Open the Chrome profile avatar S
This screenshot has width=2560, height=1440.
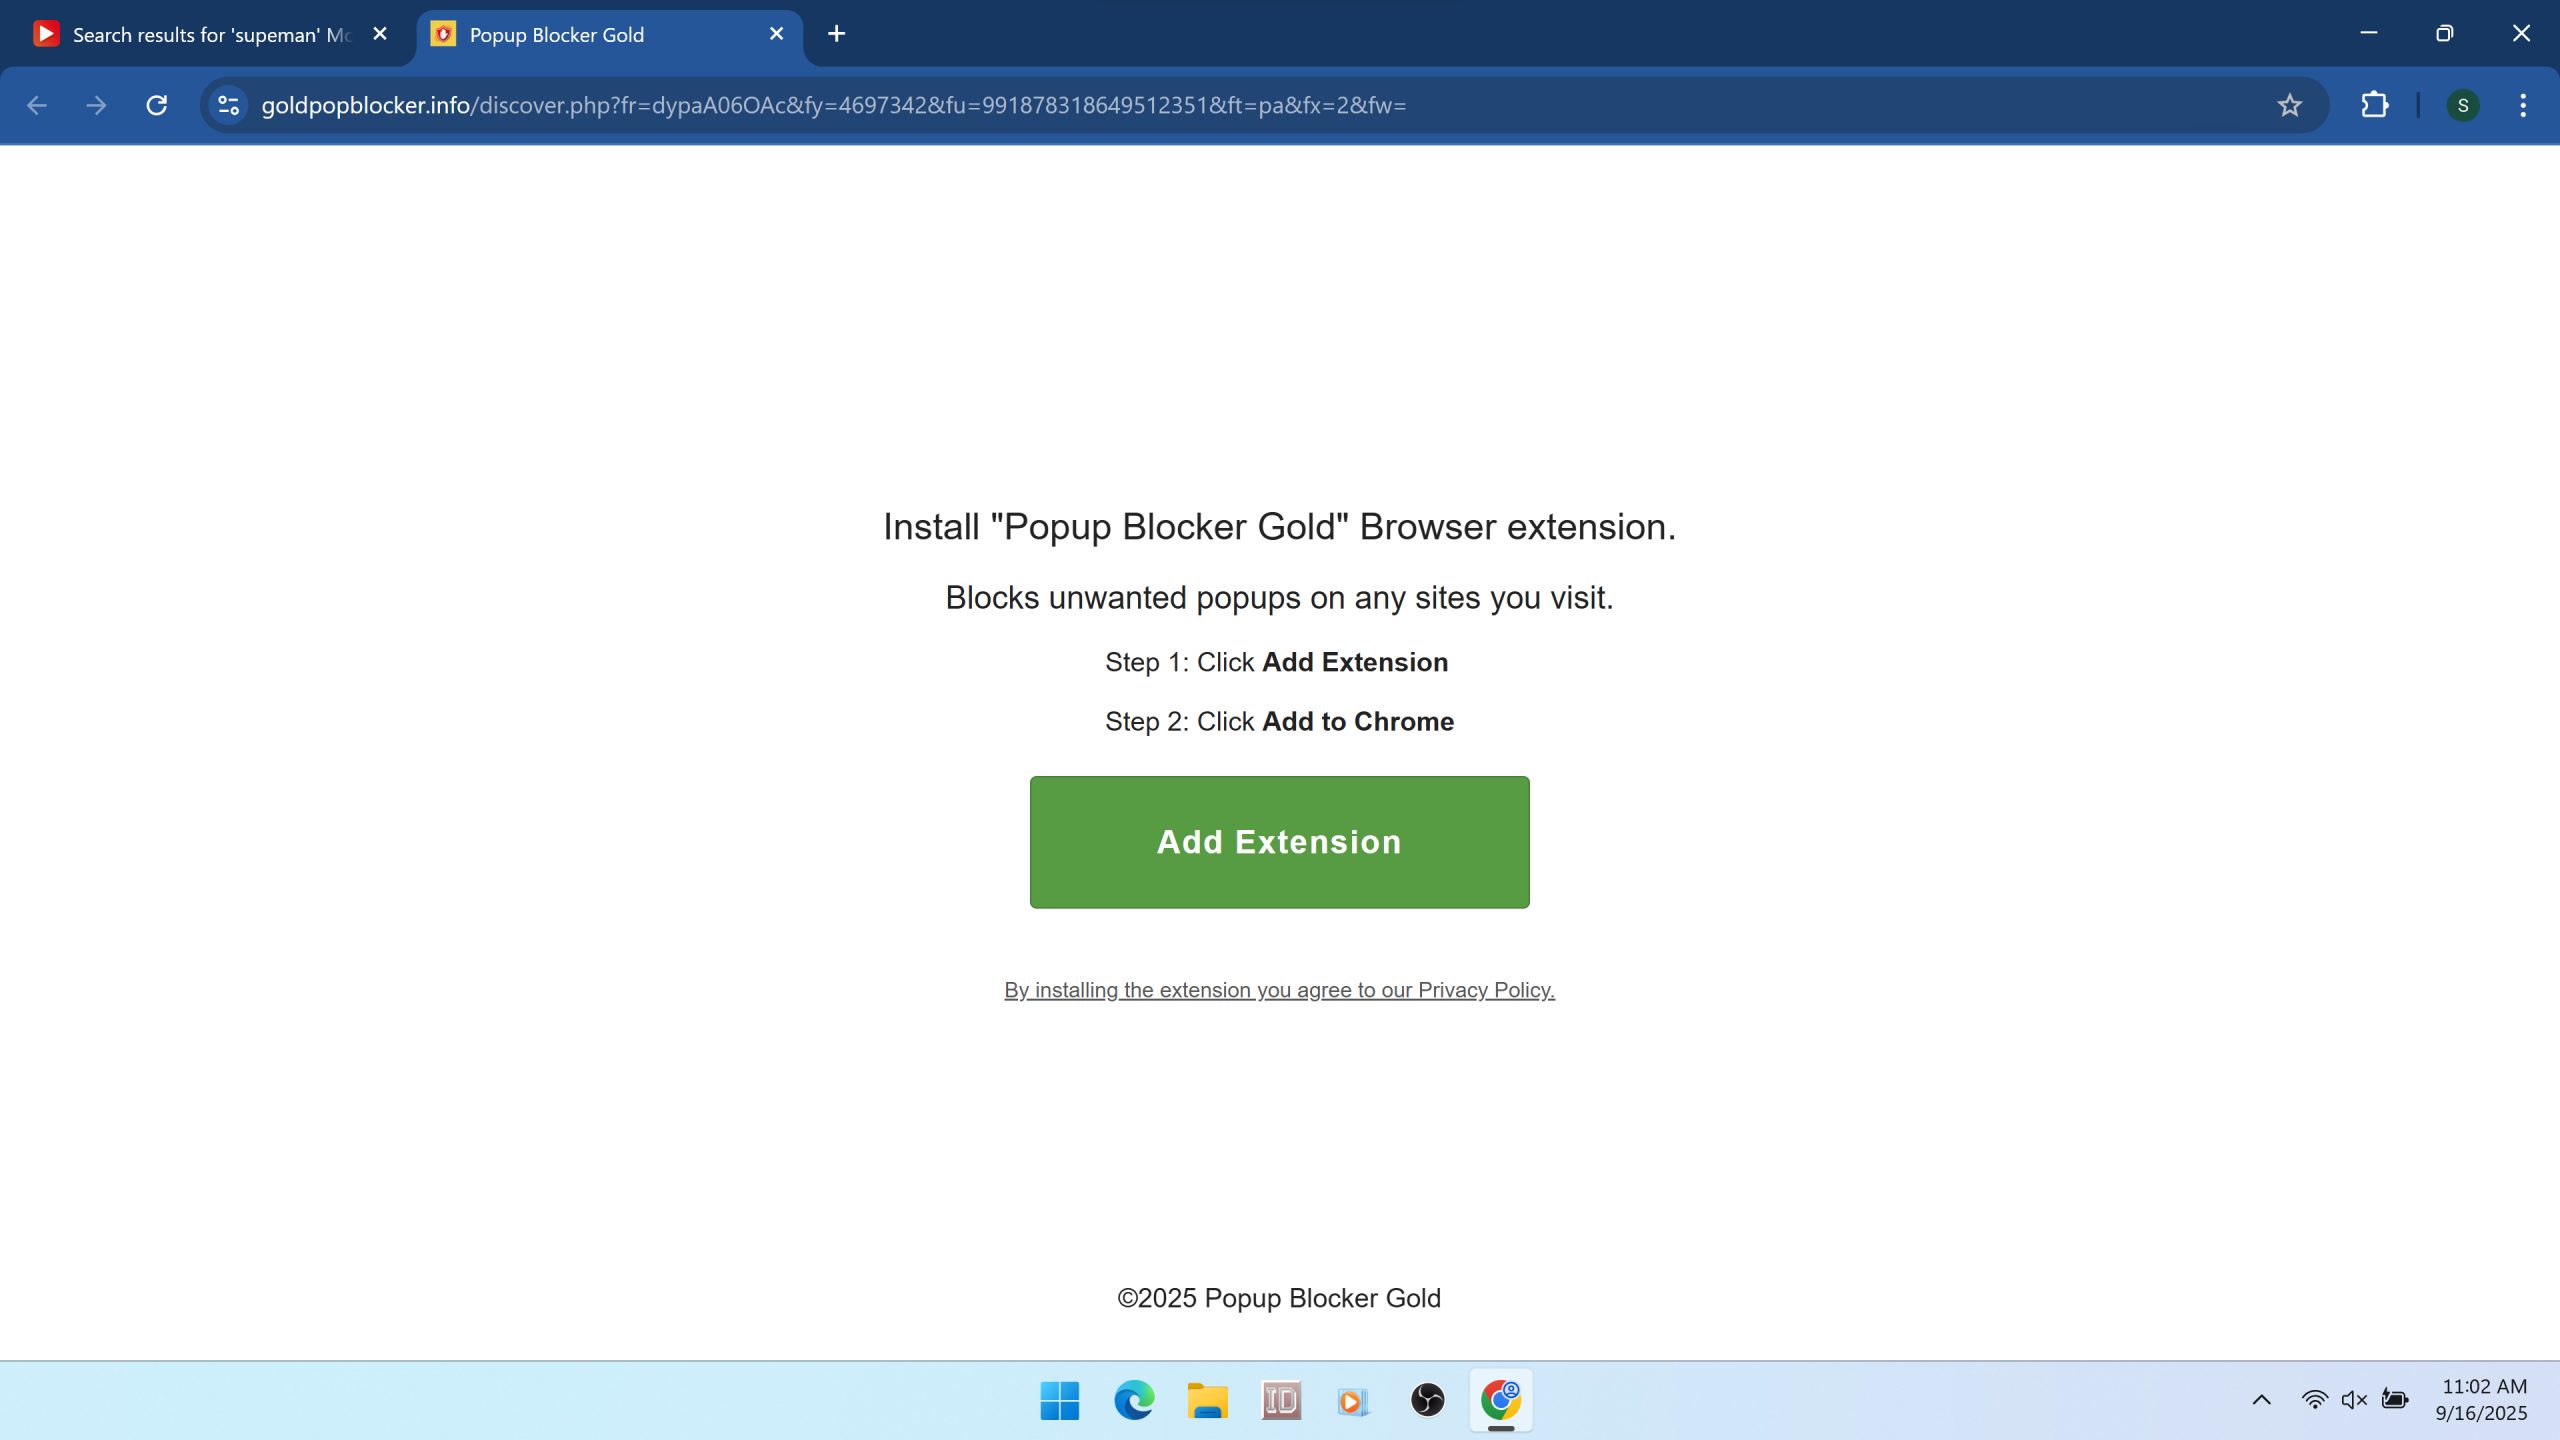pyautogui.click(x=2462, y=105)
